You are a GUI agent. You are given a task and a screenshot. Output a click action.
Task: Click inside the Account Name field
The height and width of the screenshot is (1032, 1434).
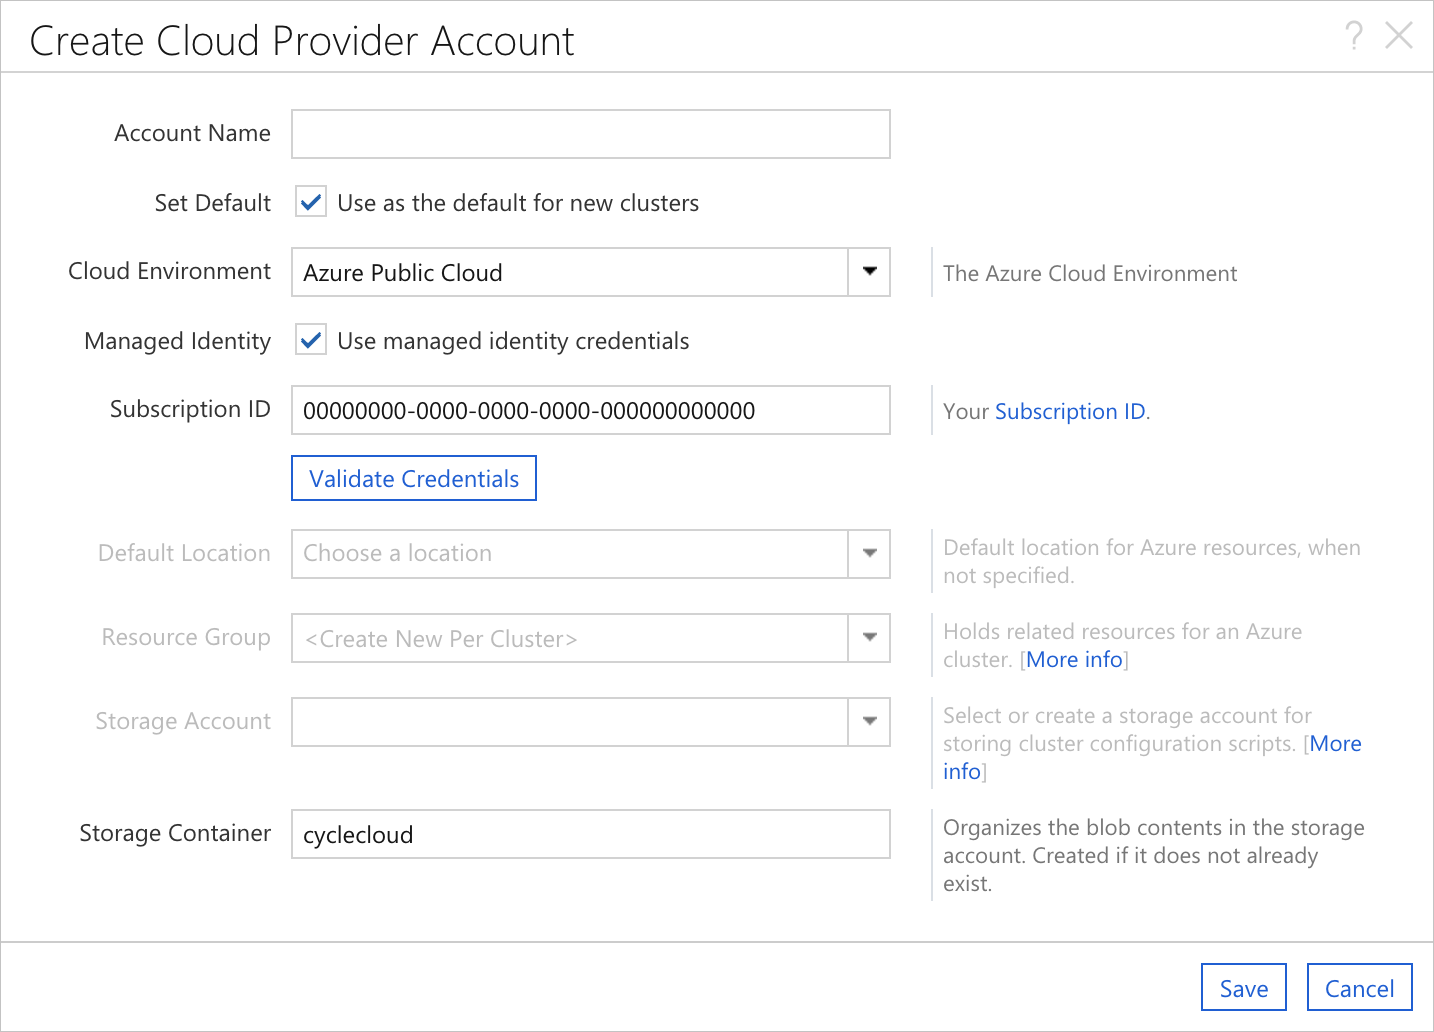tap(590, 133)
